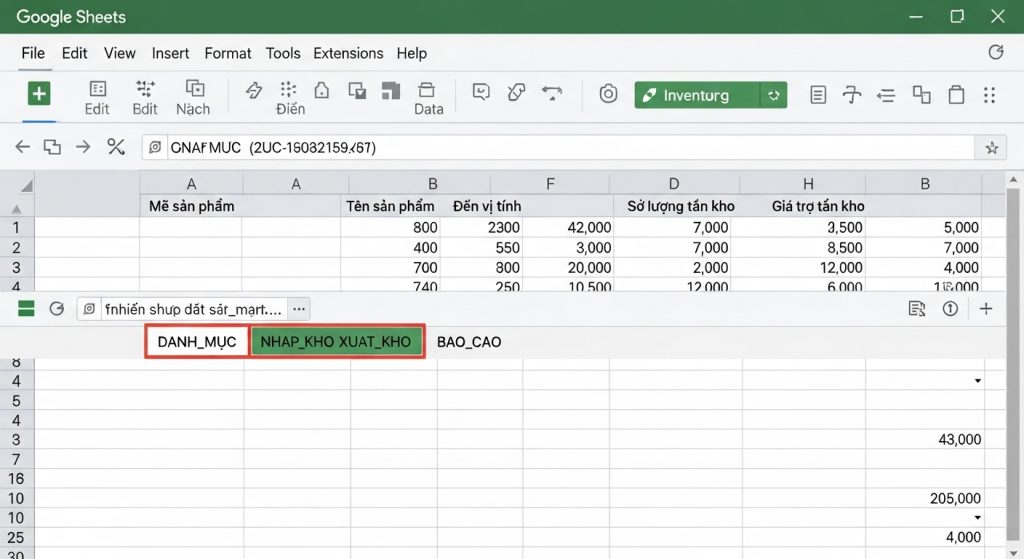This screenshot has height=559, width=1024.
Task: Open the dropdown arrow in lower row 4
Action: click(978, 381)
